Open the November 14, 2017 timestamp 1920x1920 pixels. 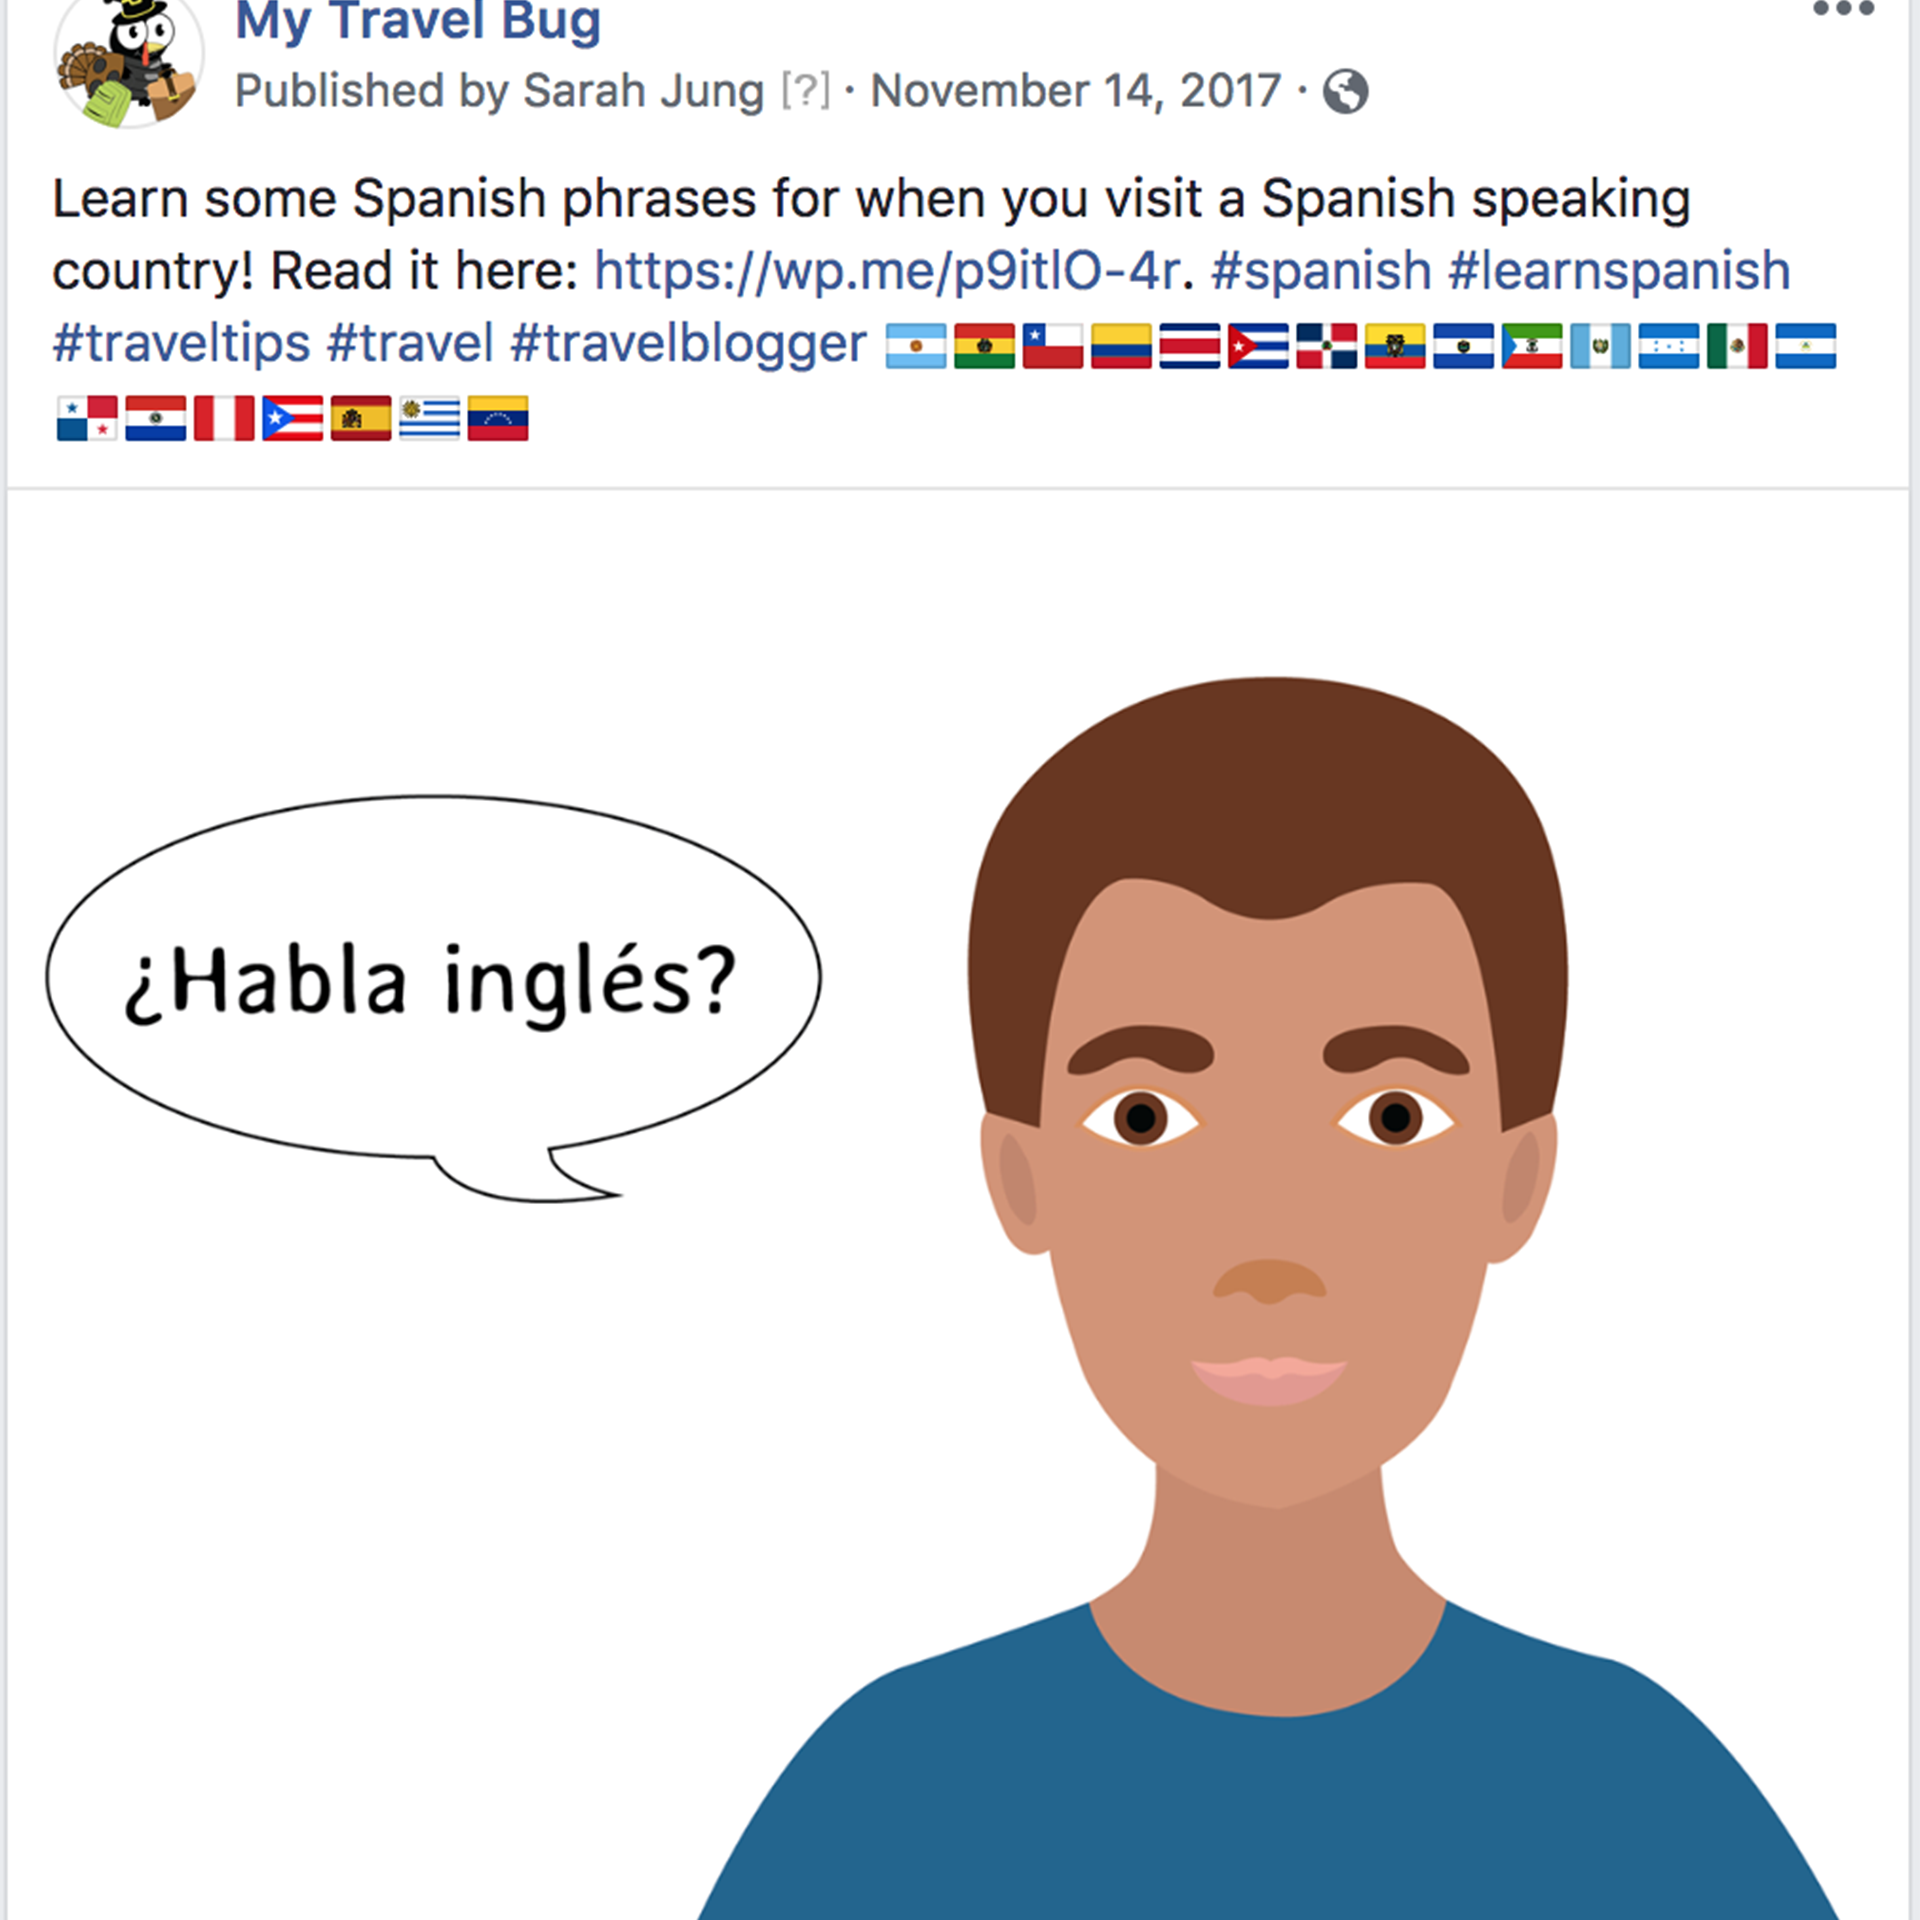pyautogui.click(x=1075, y=91)
